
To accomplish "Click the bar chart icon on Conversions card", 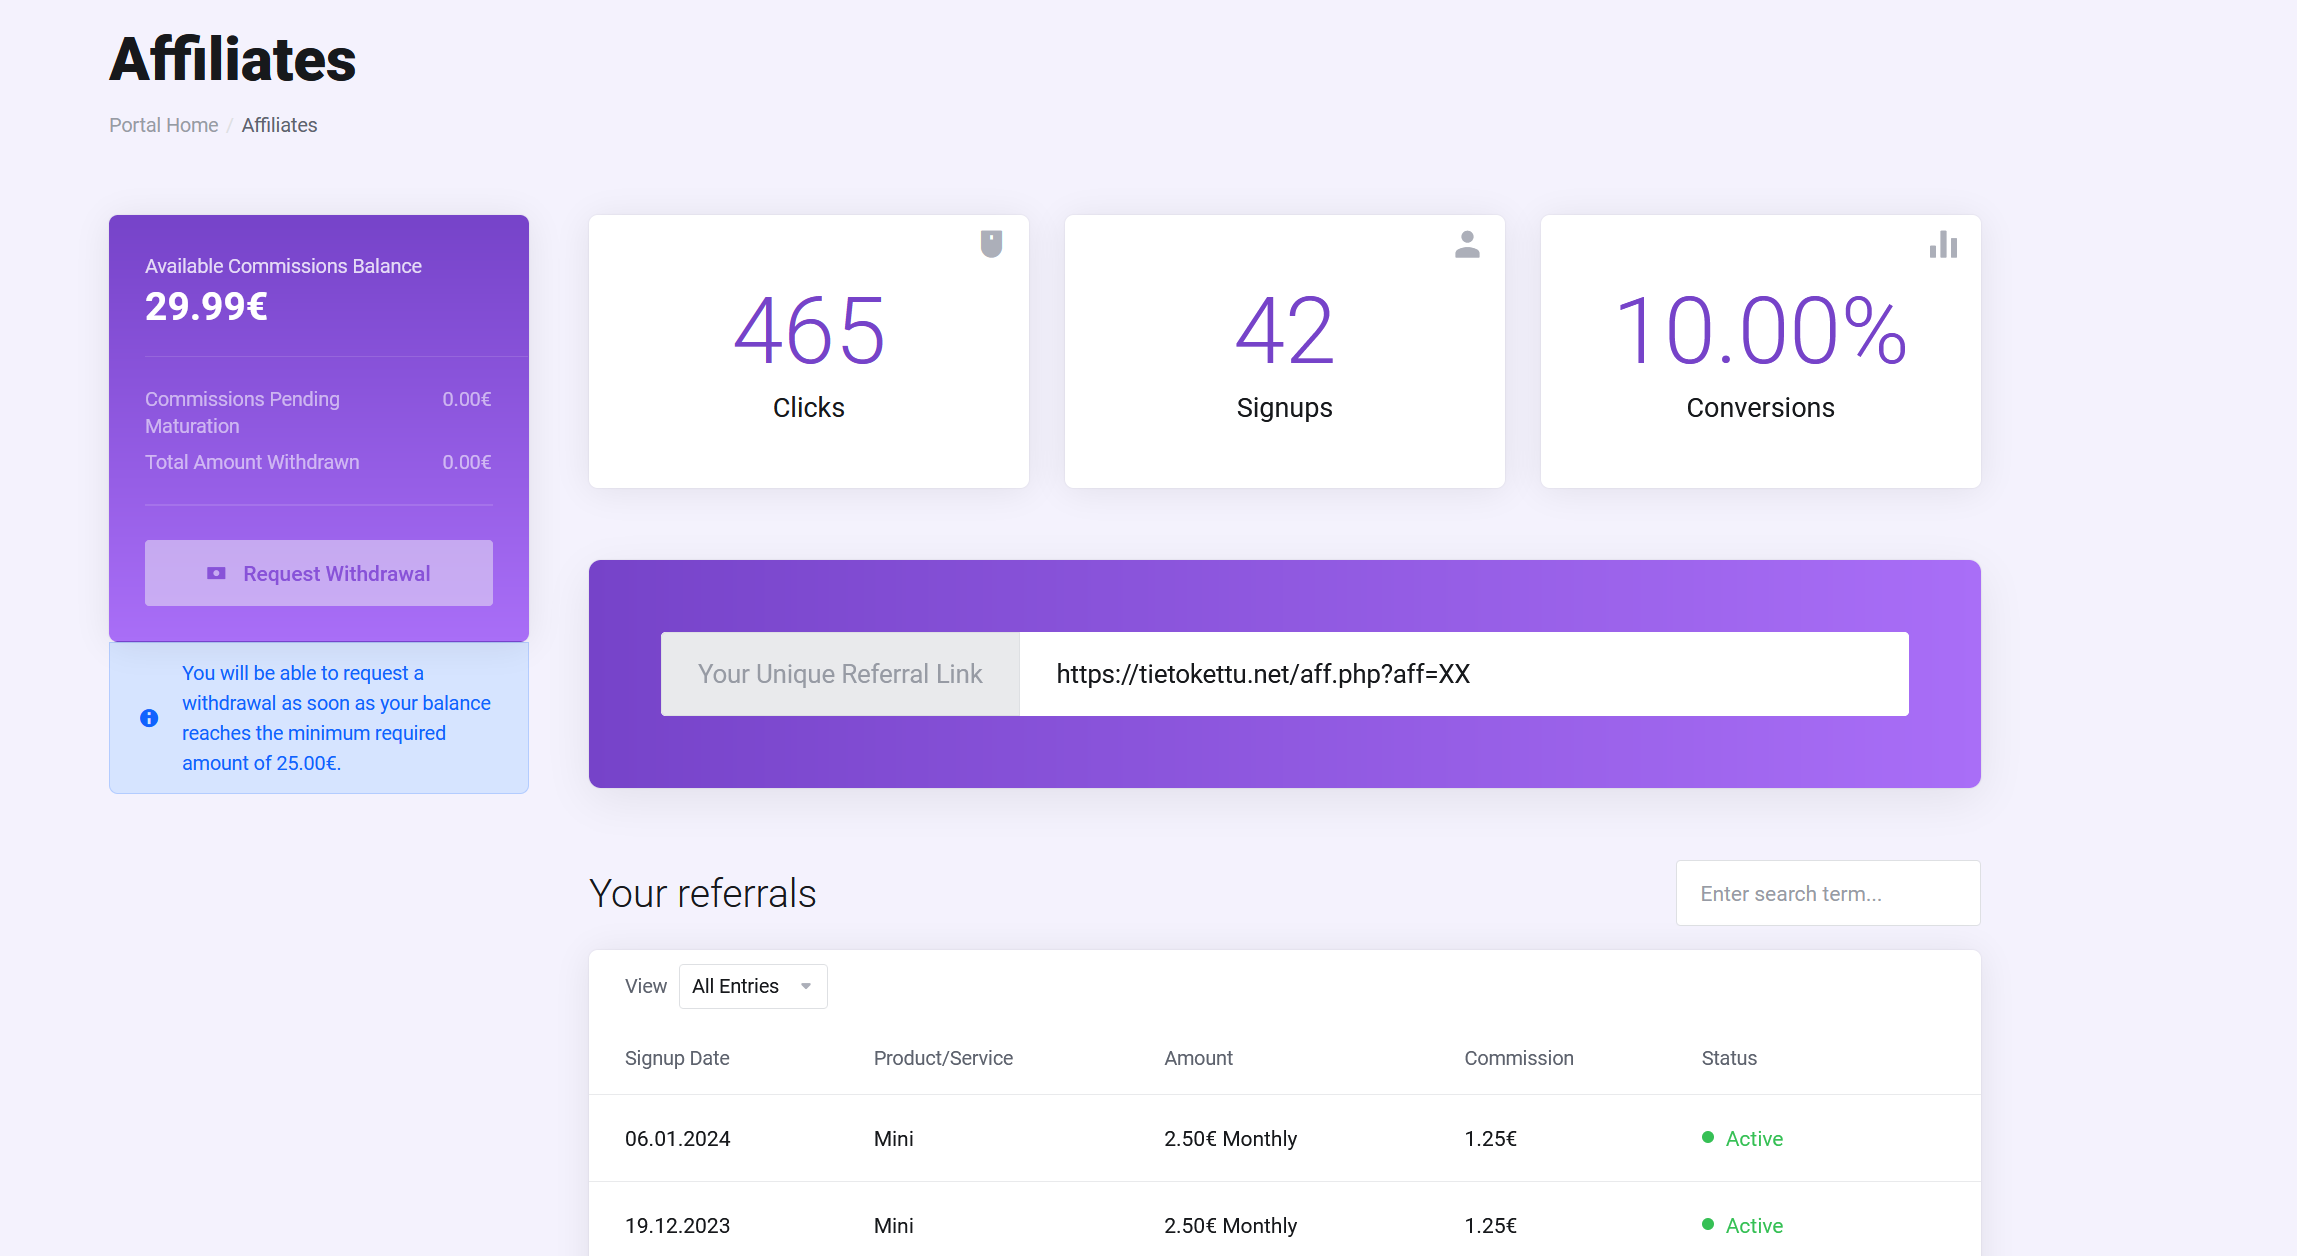I will 1943,245.
